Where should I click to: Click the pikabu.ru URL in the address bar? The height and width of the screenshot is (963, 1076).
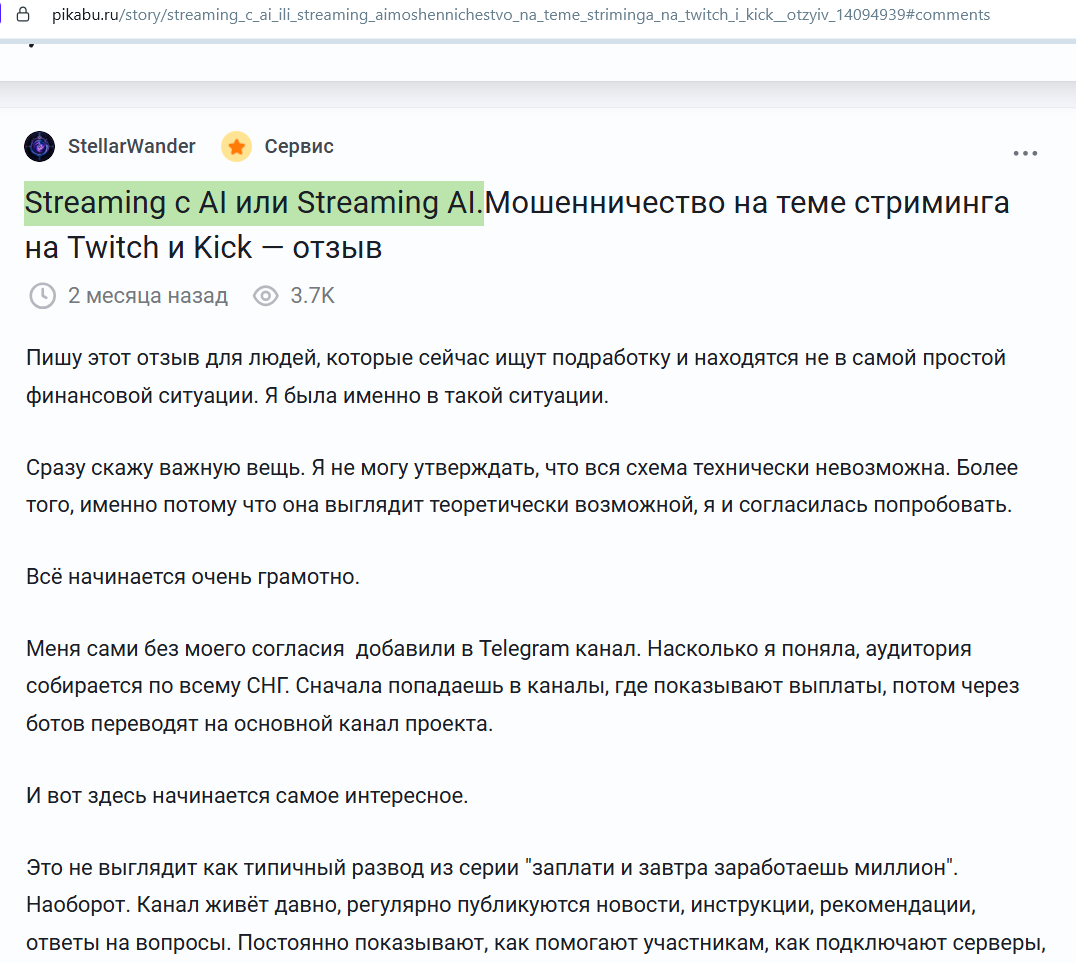coord(520,14)
